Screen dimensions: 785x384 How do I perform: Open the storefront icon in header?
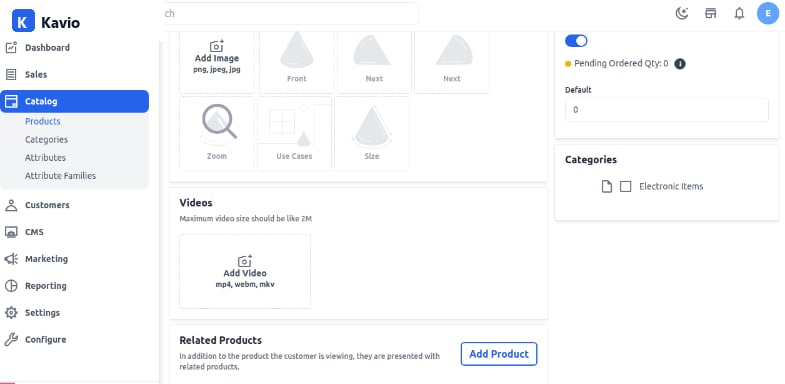point(710,14)
